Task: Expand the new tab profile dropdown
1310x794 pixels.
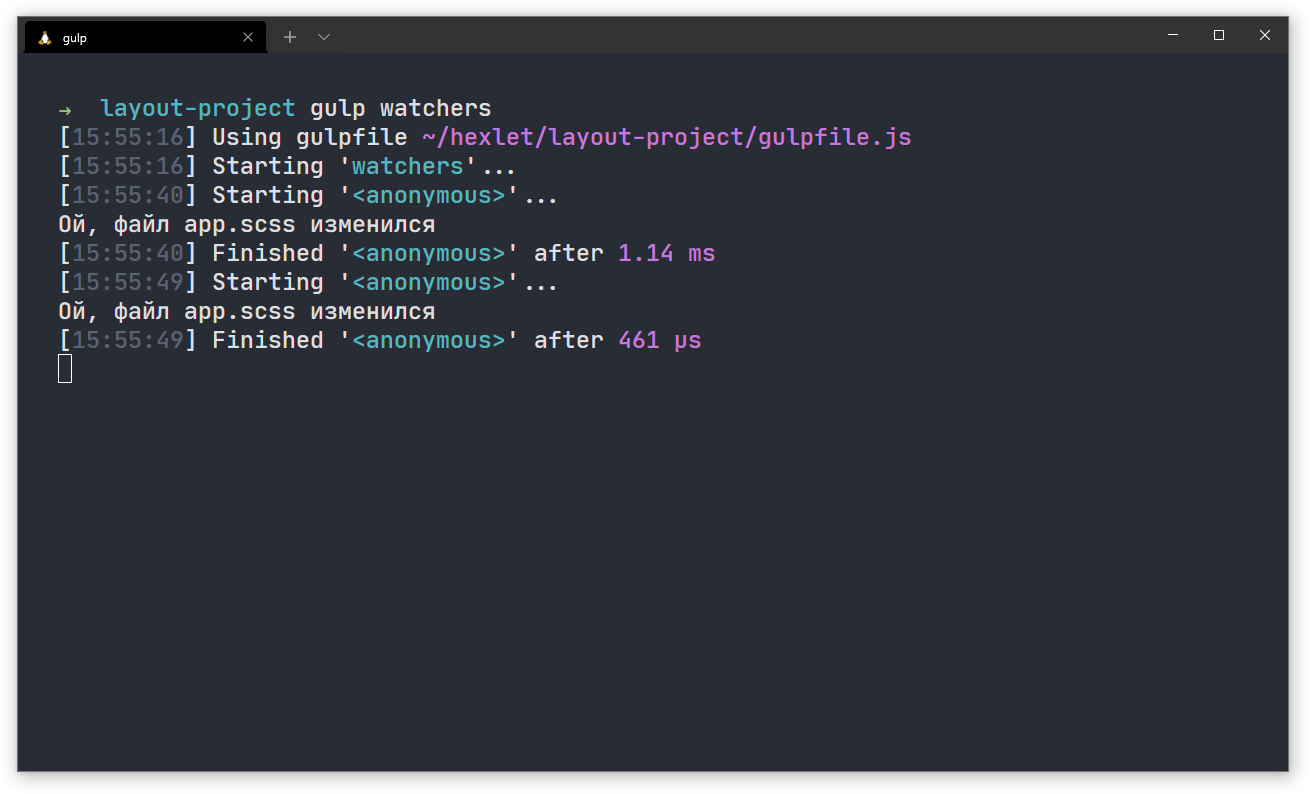Action: pyautogui.click(x=324, y=37)
